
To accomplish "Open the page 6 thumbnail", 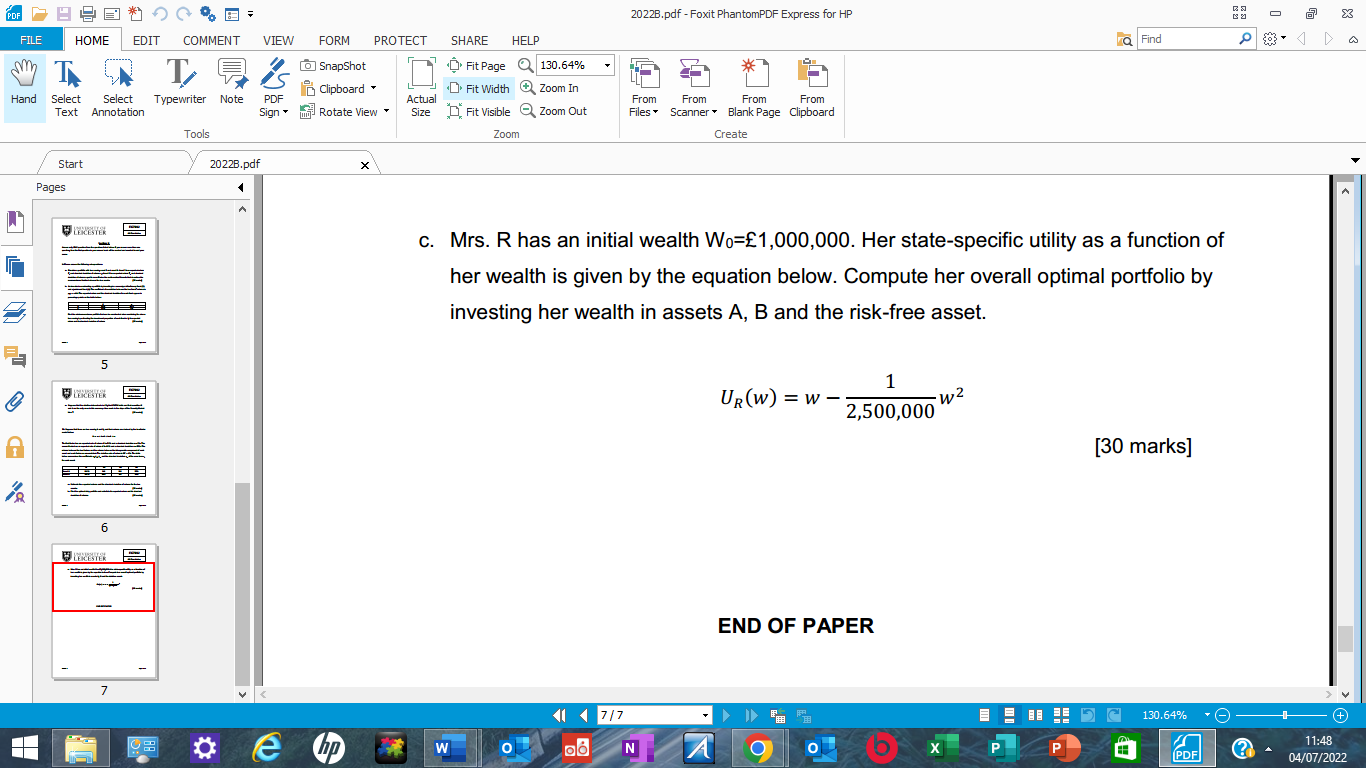I will [x=104, y=449].
